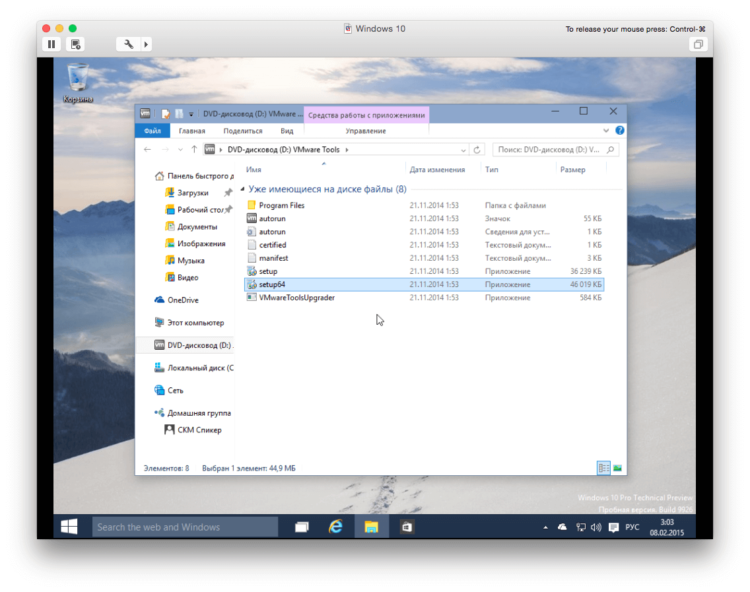Select the setup application file
The height and width of the screenshot is (592, 750).
pos(424,271)
